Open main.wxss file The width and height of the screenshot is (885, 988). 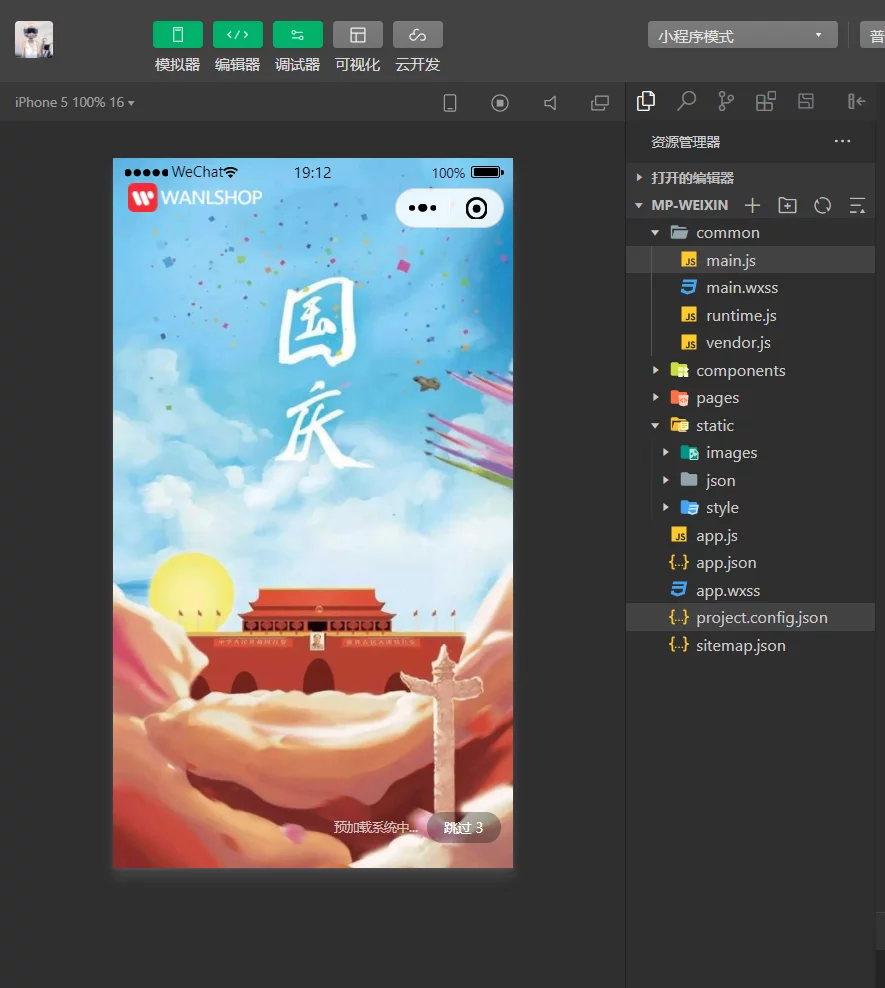[x=751, y=287]
